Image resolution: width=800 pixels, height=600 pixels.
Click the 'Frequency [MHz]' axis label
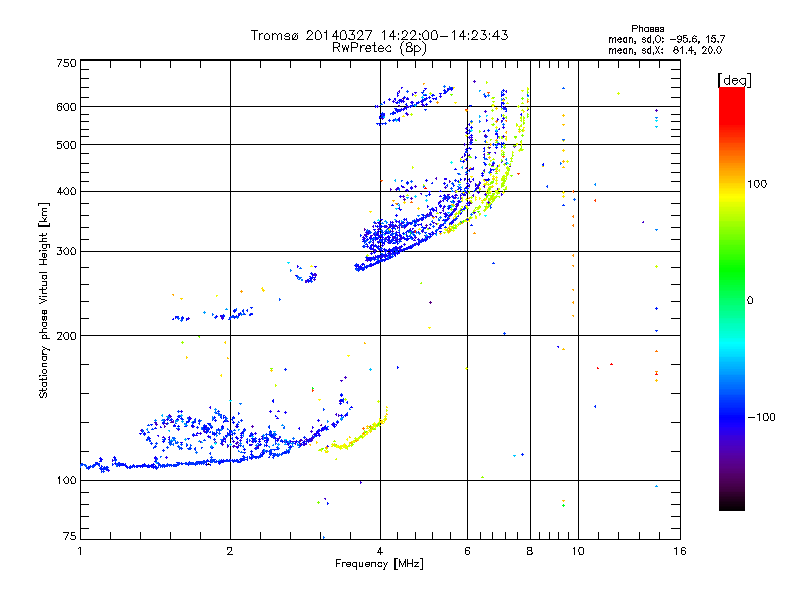coord(379,564)
